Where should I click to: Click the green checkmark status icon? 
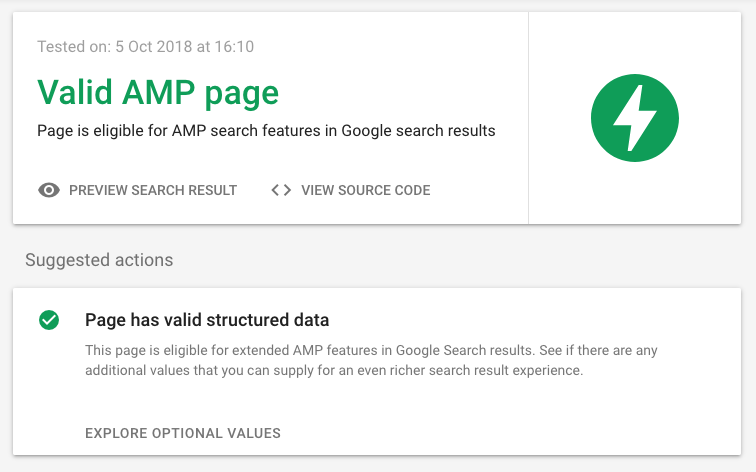pyautogui.click(x=49, y=320)
